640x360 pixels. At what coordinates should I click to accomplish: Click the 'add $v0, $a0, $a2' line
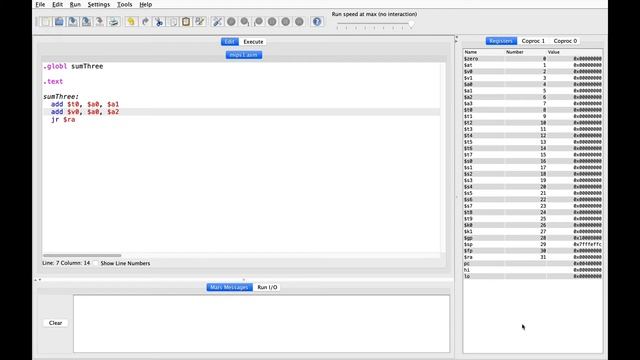coord(85,112)
